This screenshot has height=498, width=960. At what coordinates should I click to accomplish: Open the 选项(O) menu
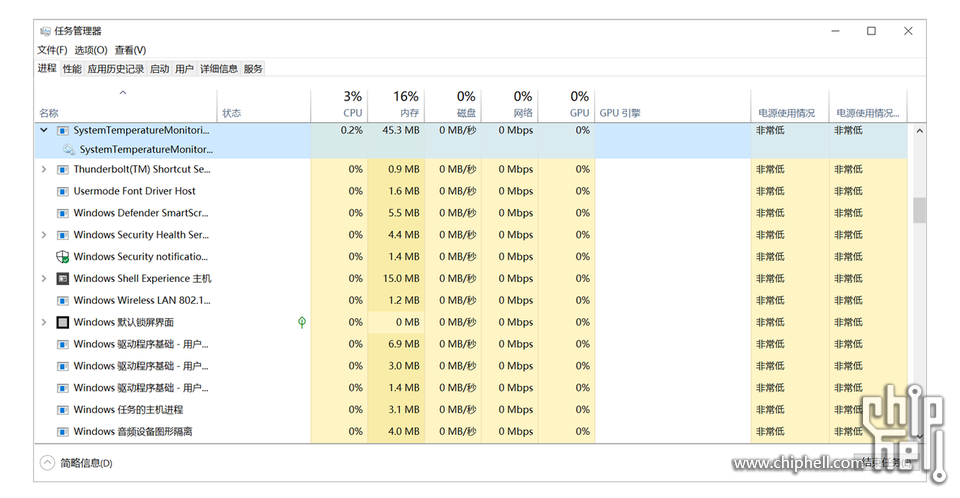[91, 50]
